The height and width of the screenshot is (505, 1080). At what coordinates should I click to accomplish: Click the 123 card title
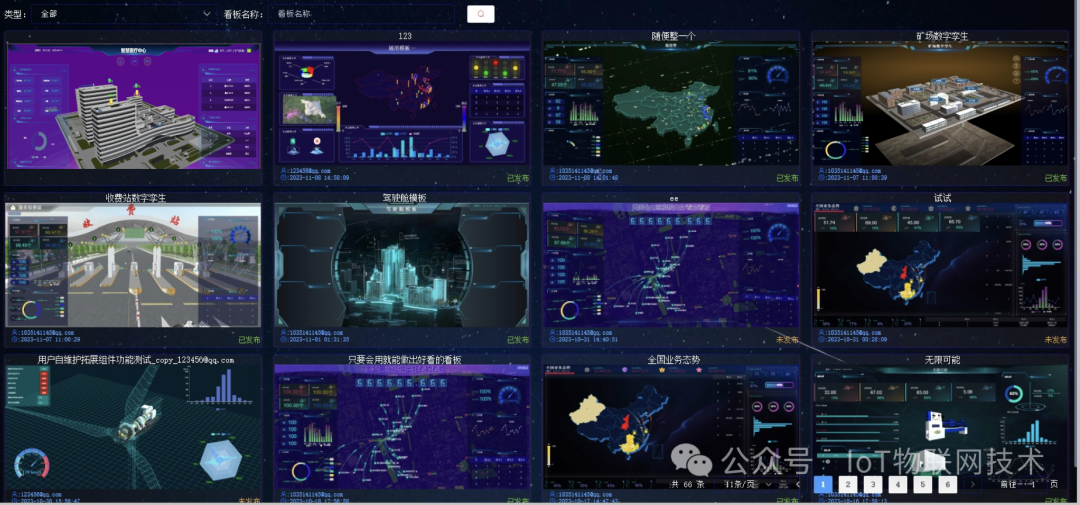[x=405, y=36]
